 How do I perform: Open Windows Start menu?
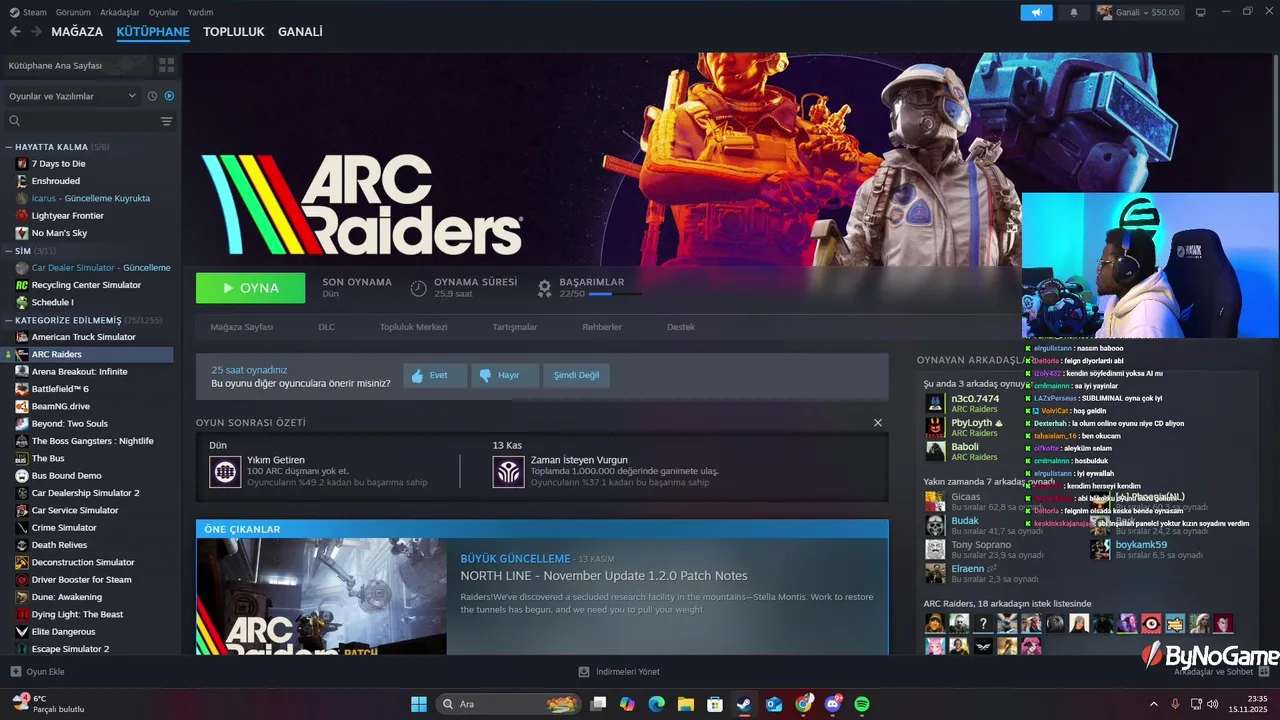[419, 704]
